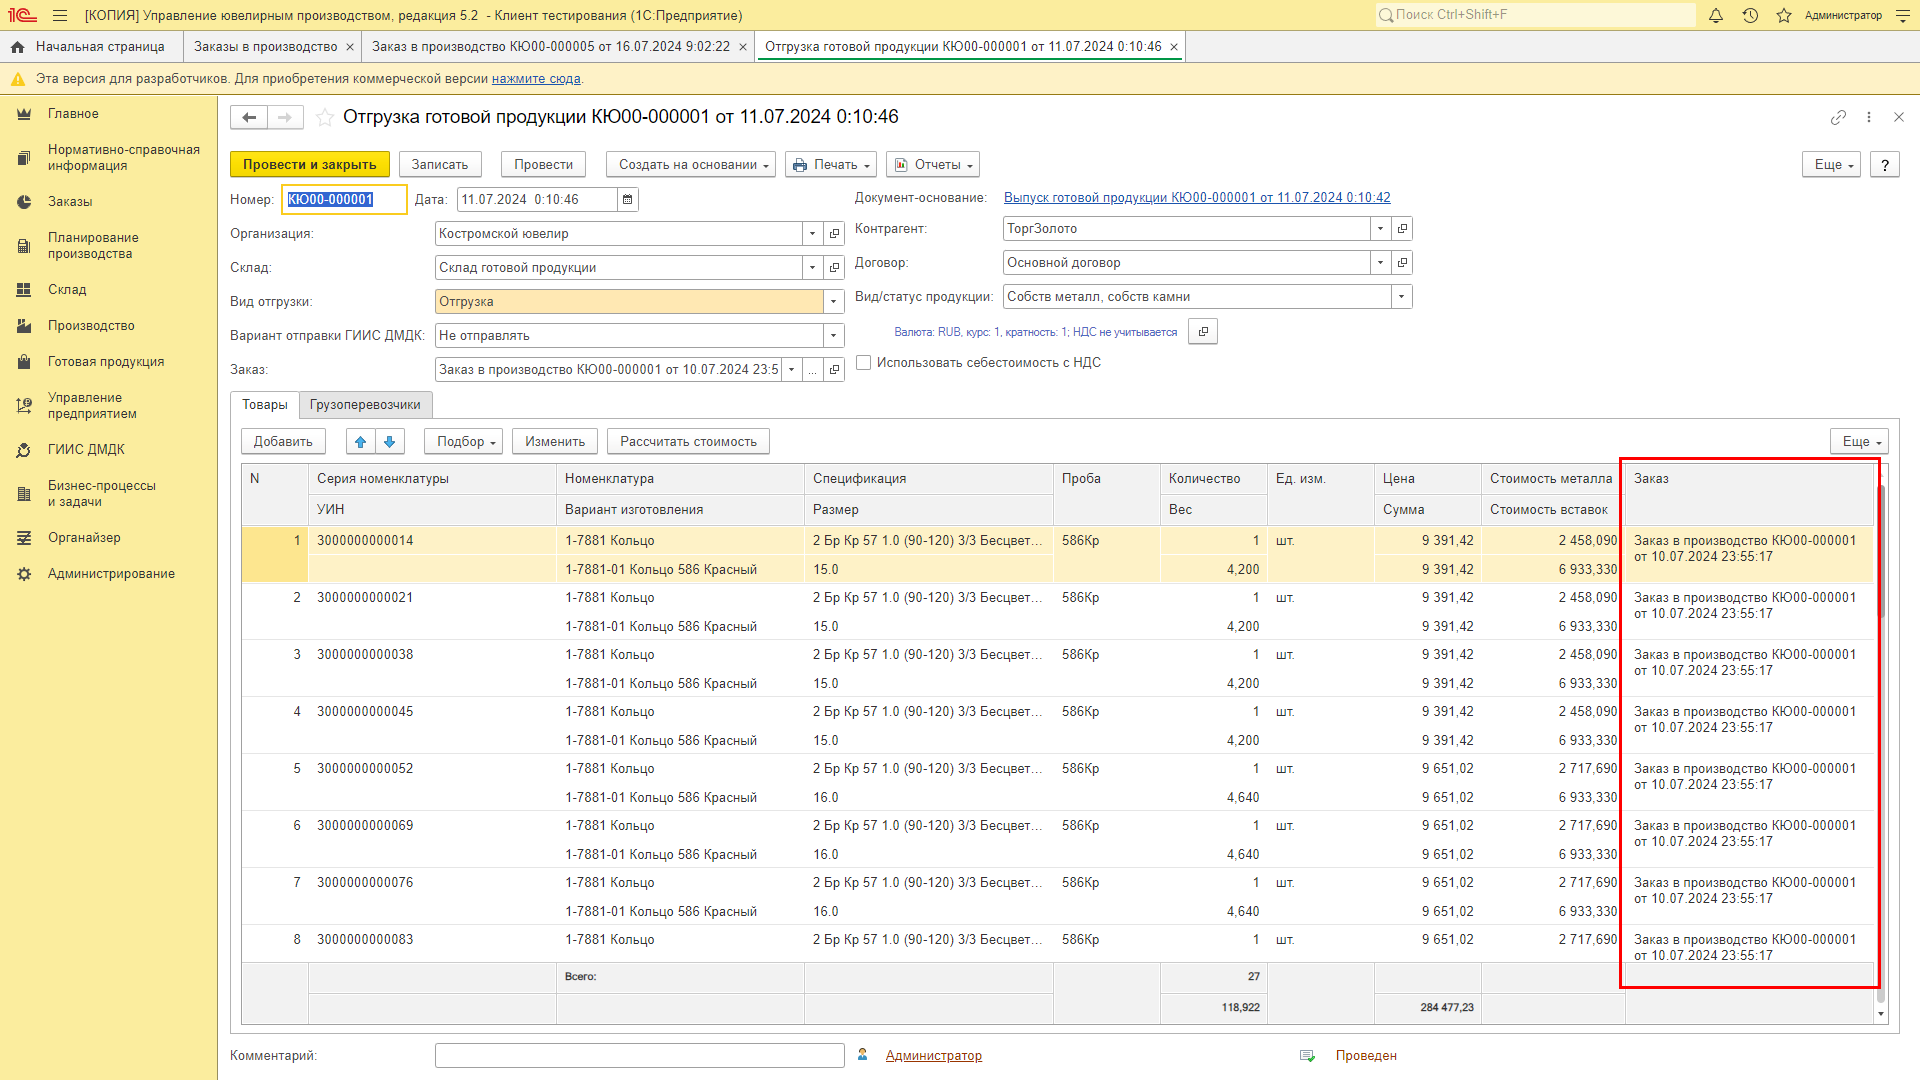
Task: Open ГИИС ДМДК section in sidebar
Action: (86, 450)
